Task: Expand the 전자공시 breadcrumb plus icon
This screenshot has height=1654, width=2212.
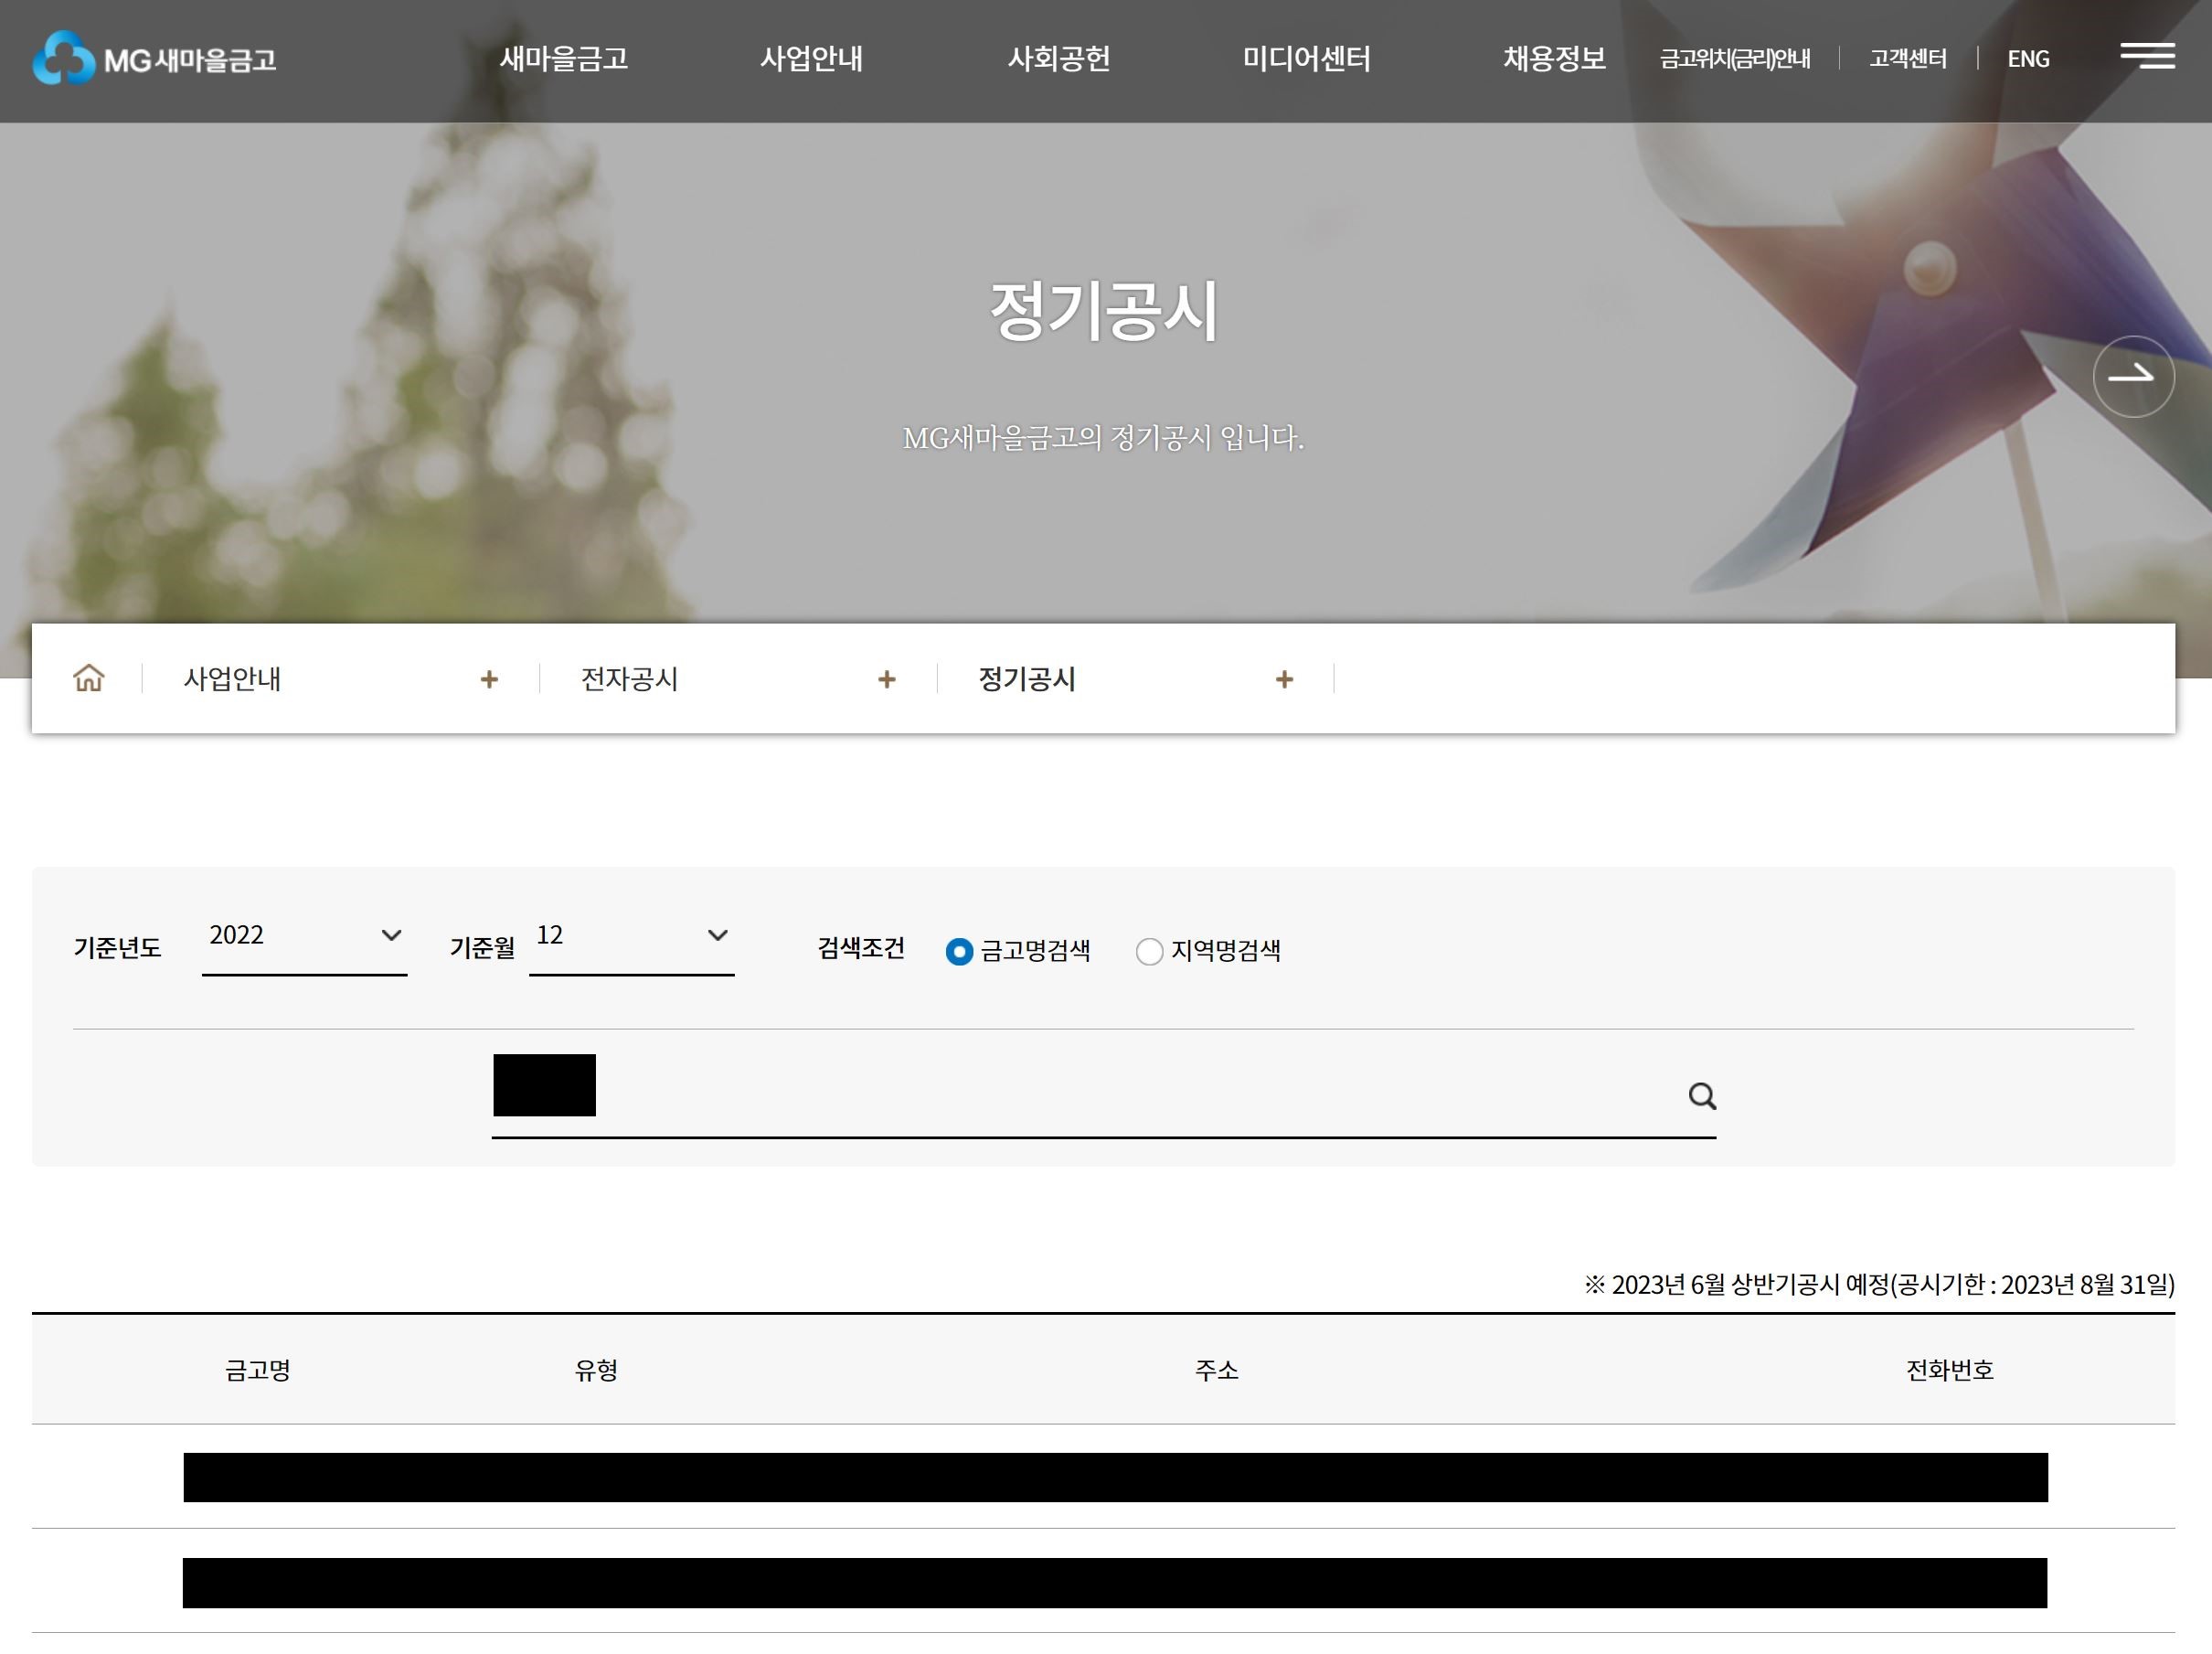Action: tap(886, 679)
